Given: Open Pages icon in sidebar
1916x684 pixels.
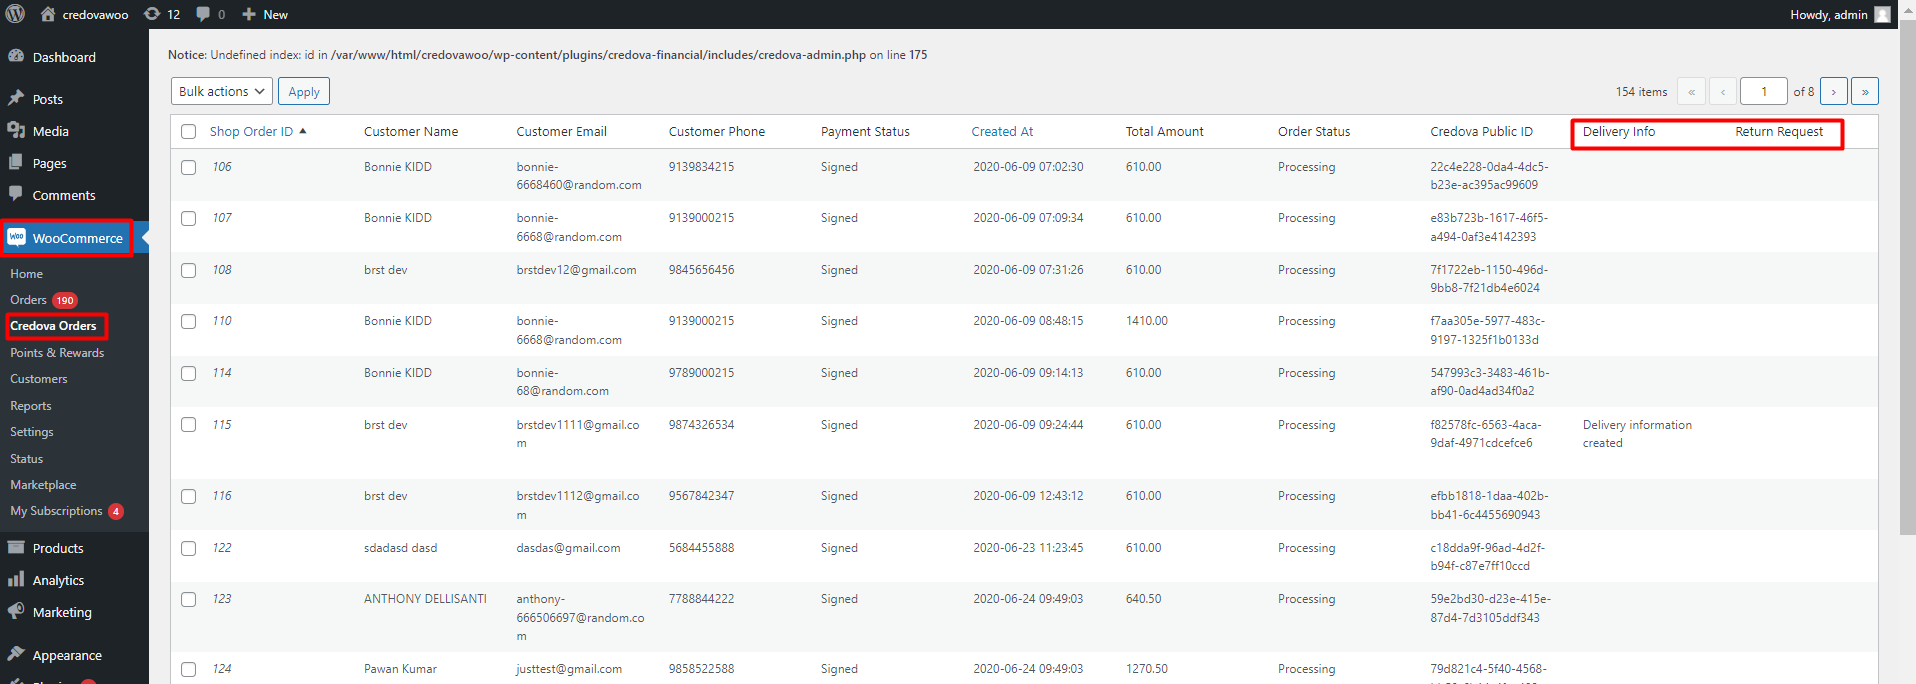Looking at the screenshot, I should (16, 162).
